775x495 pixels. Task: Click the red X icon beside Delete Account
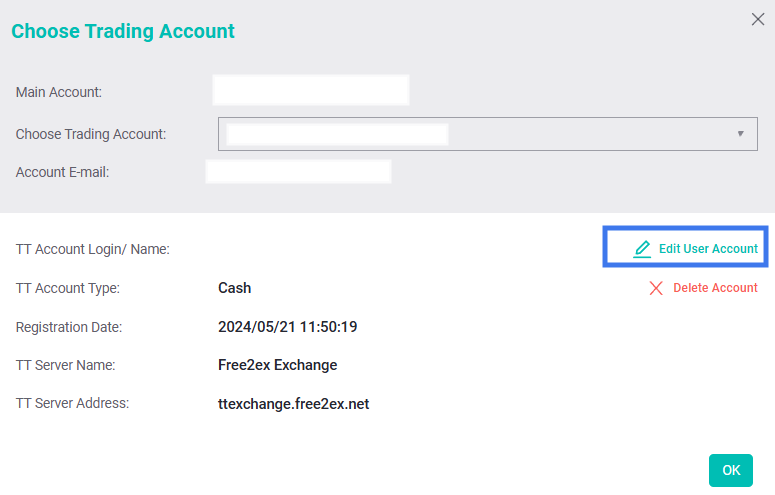pyautogui.click(x=656, y=288)
